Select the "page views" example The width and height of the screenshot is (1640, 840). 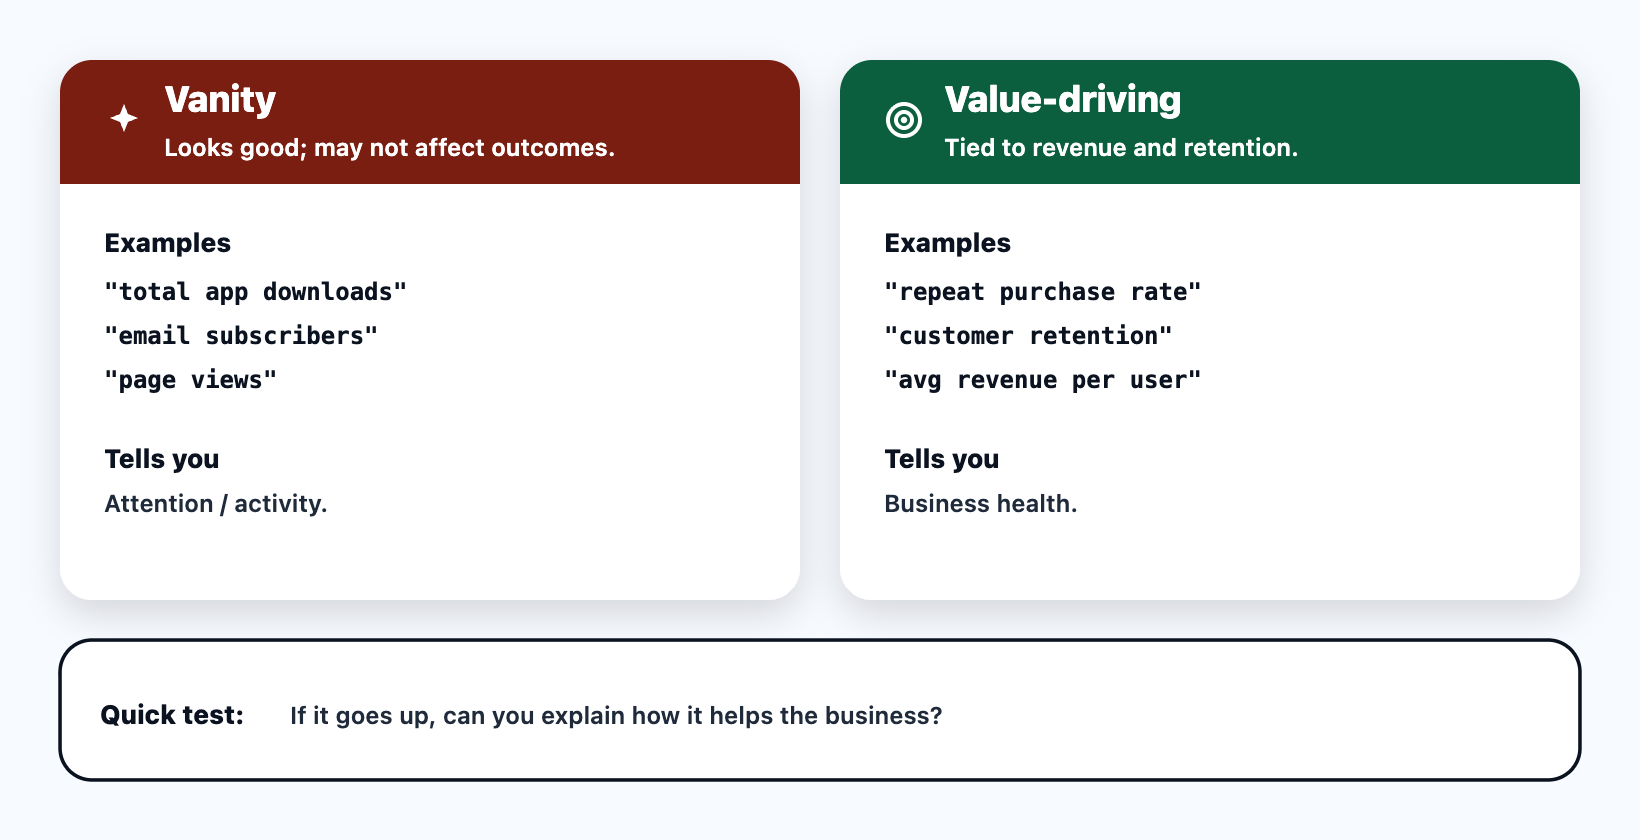[x=190, y=380]
